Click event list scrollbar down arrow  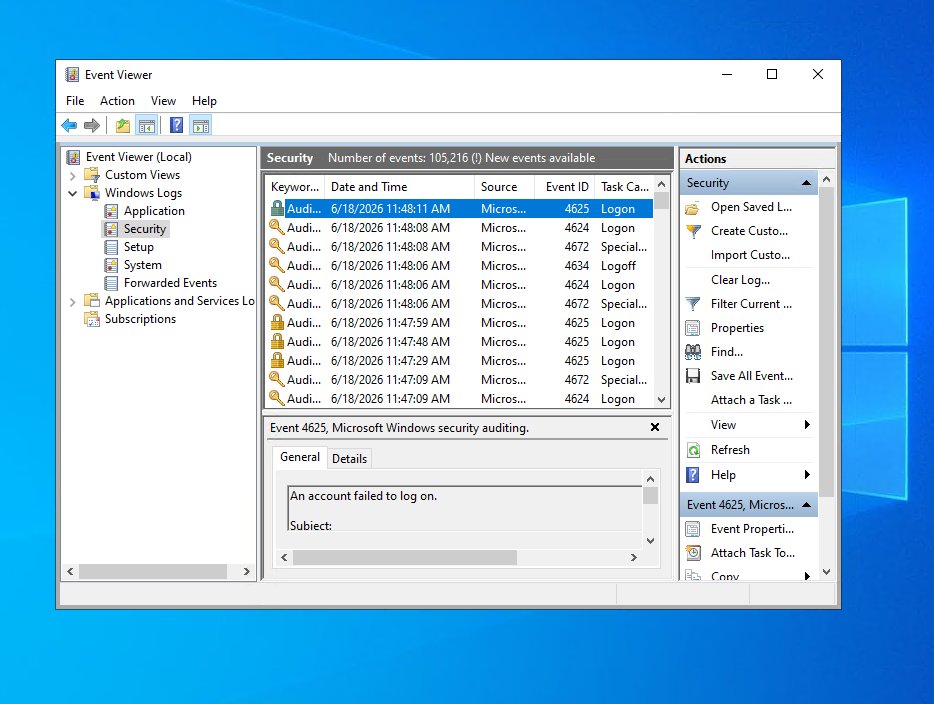click(x=662, y=400)
